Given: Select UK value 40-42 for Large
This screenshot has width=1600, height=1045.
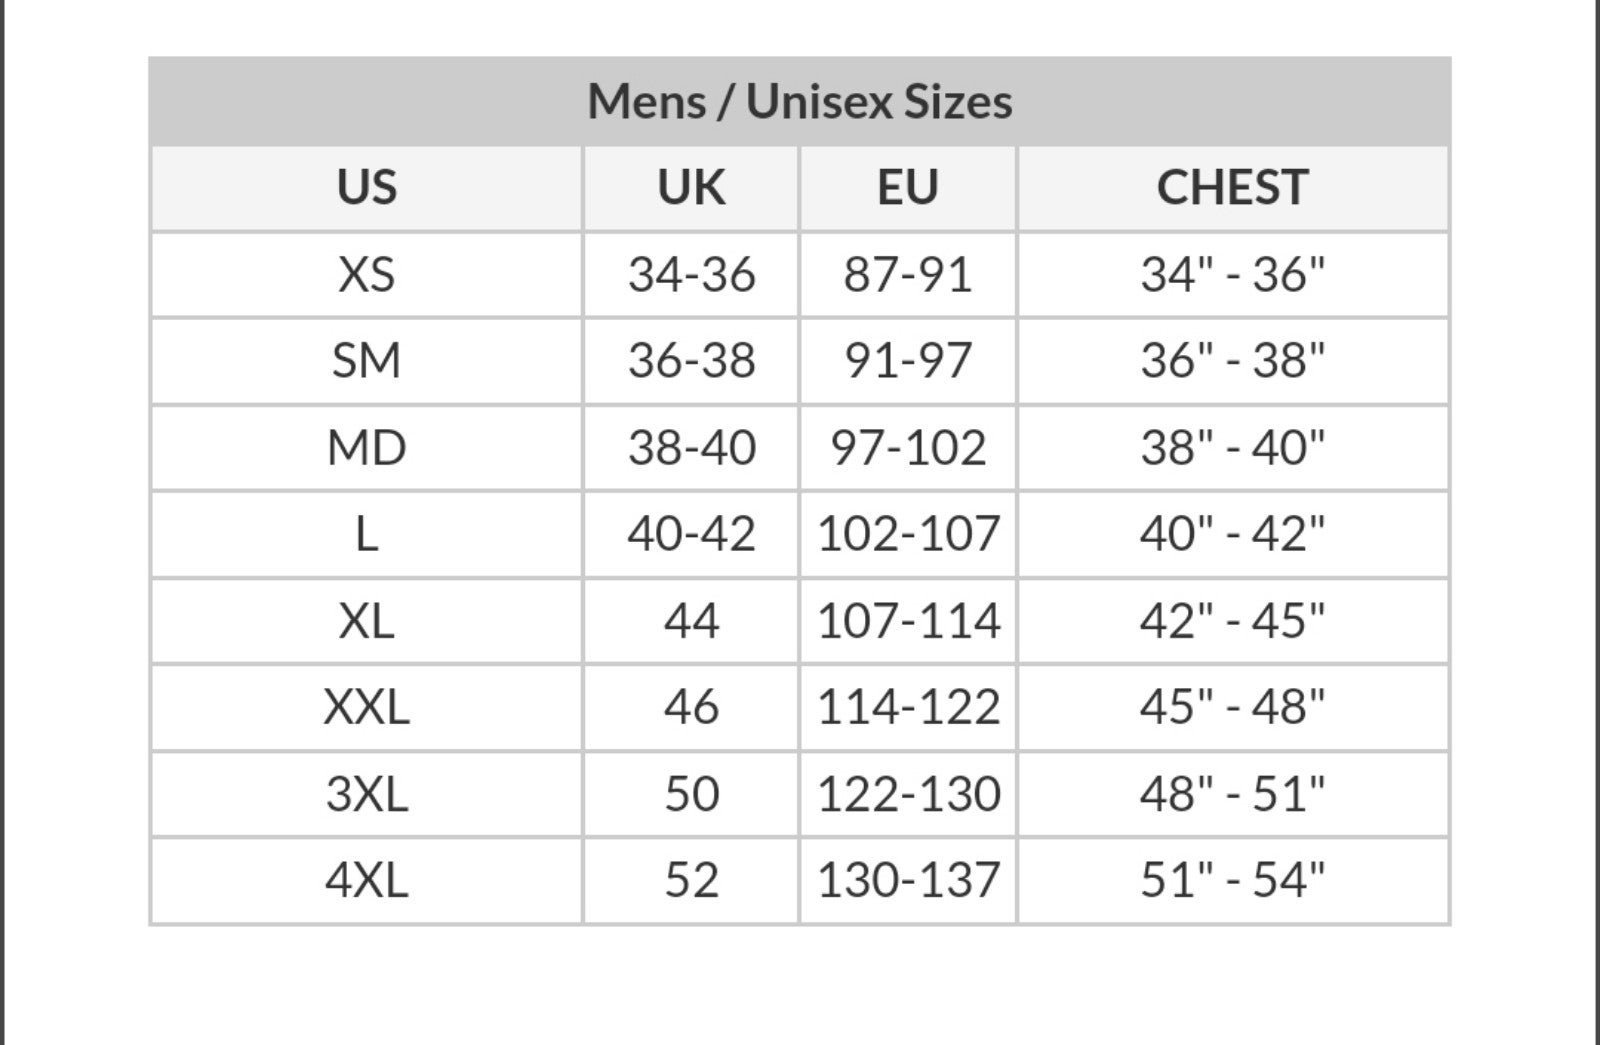Looking at the screenshot, I should tap(691, 534).
